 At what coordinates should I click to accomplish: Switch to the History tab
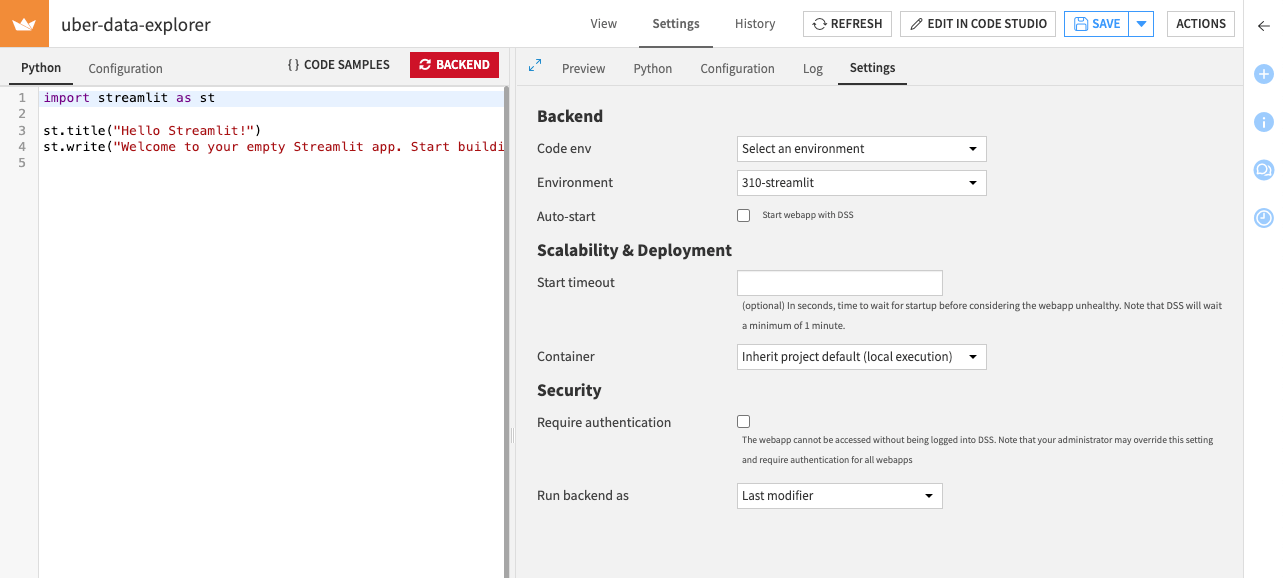tap(754, 24)
